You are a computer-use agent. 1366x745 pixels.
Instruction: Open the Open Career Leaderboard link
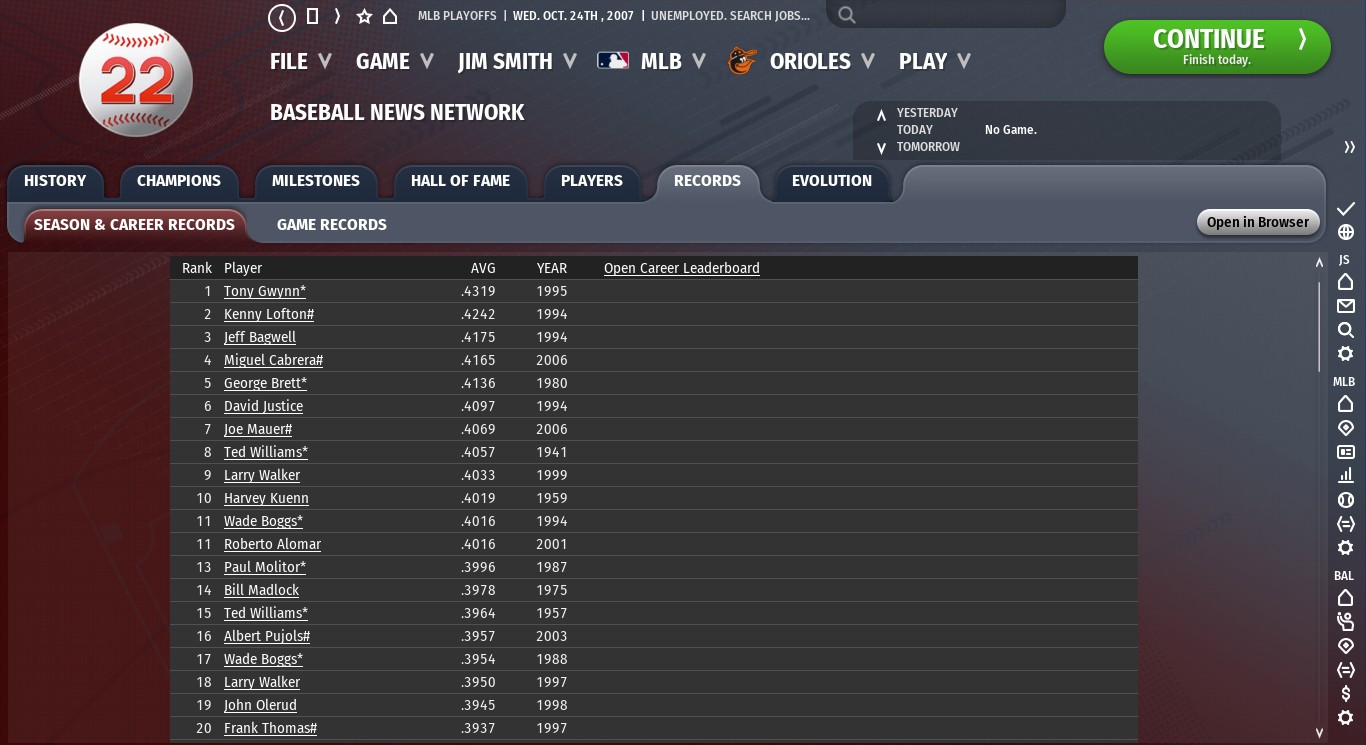(x=681, y=268)
